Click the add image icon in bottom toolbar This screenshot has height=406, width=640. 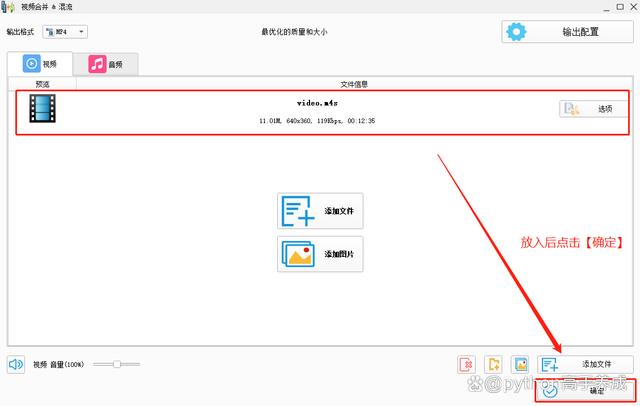pos(520,364)
